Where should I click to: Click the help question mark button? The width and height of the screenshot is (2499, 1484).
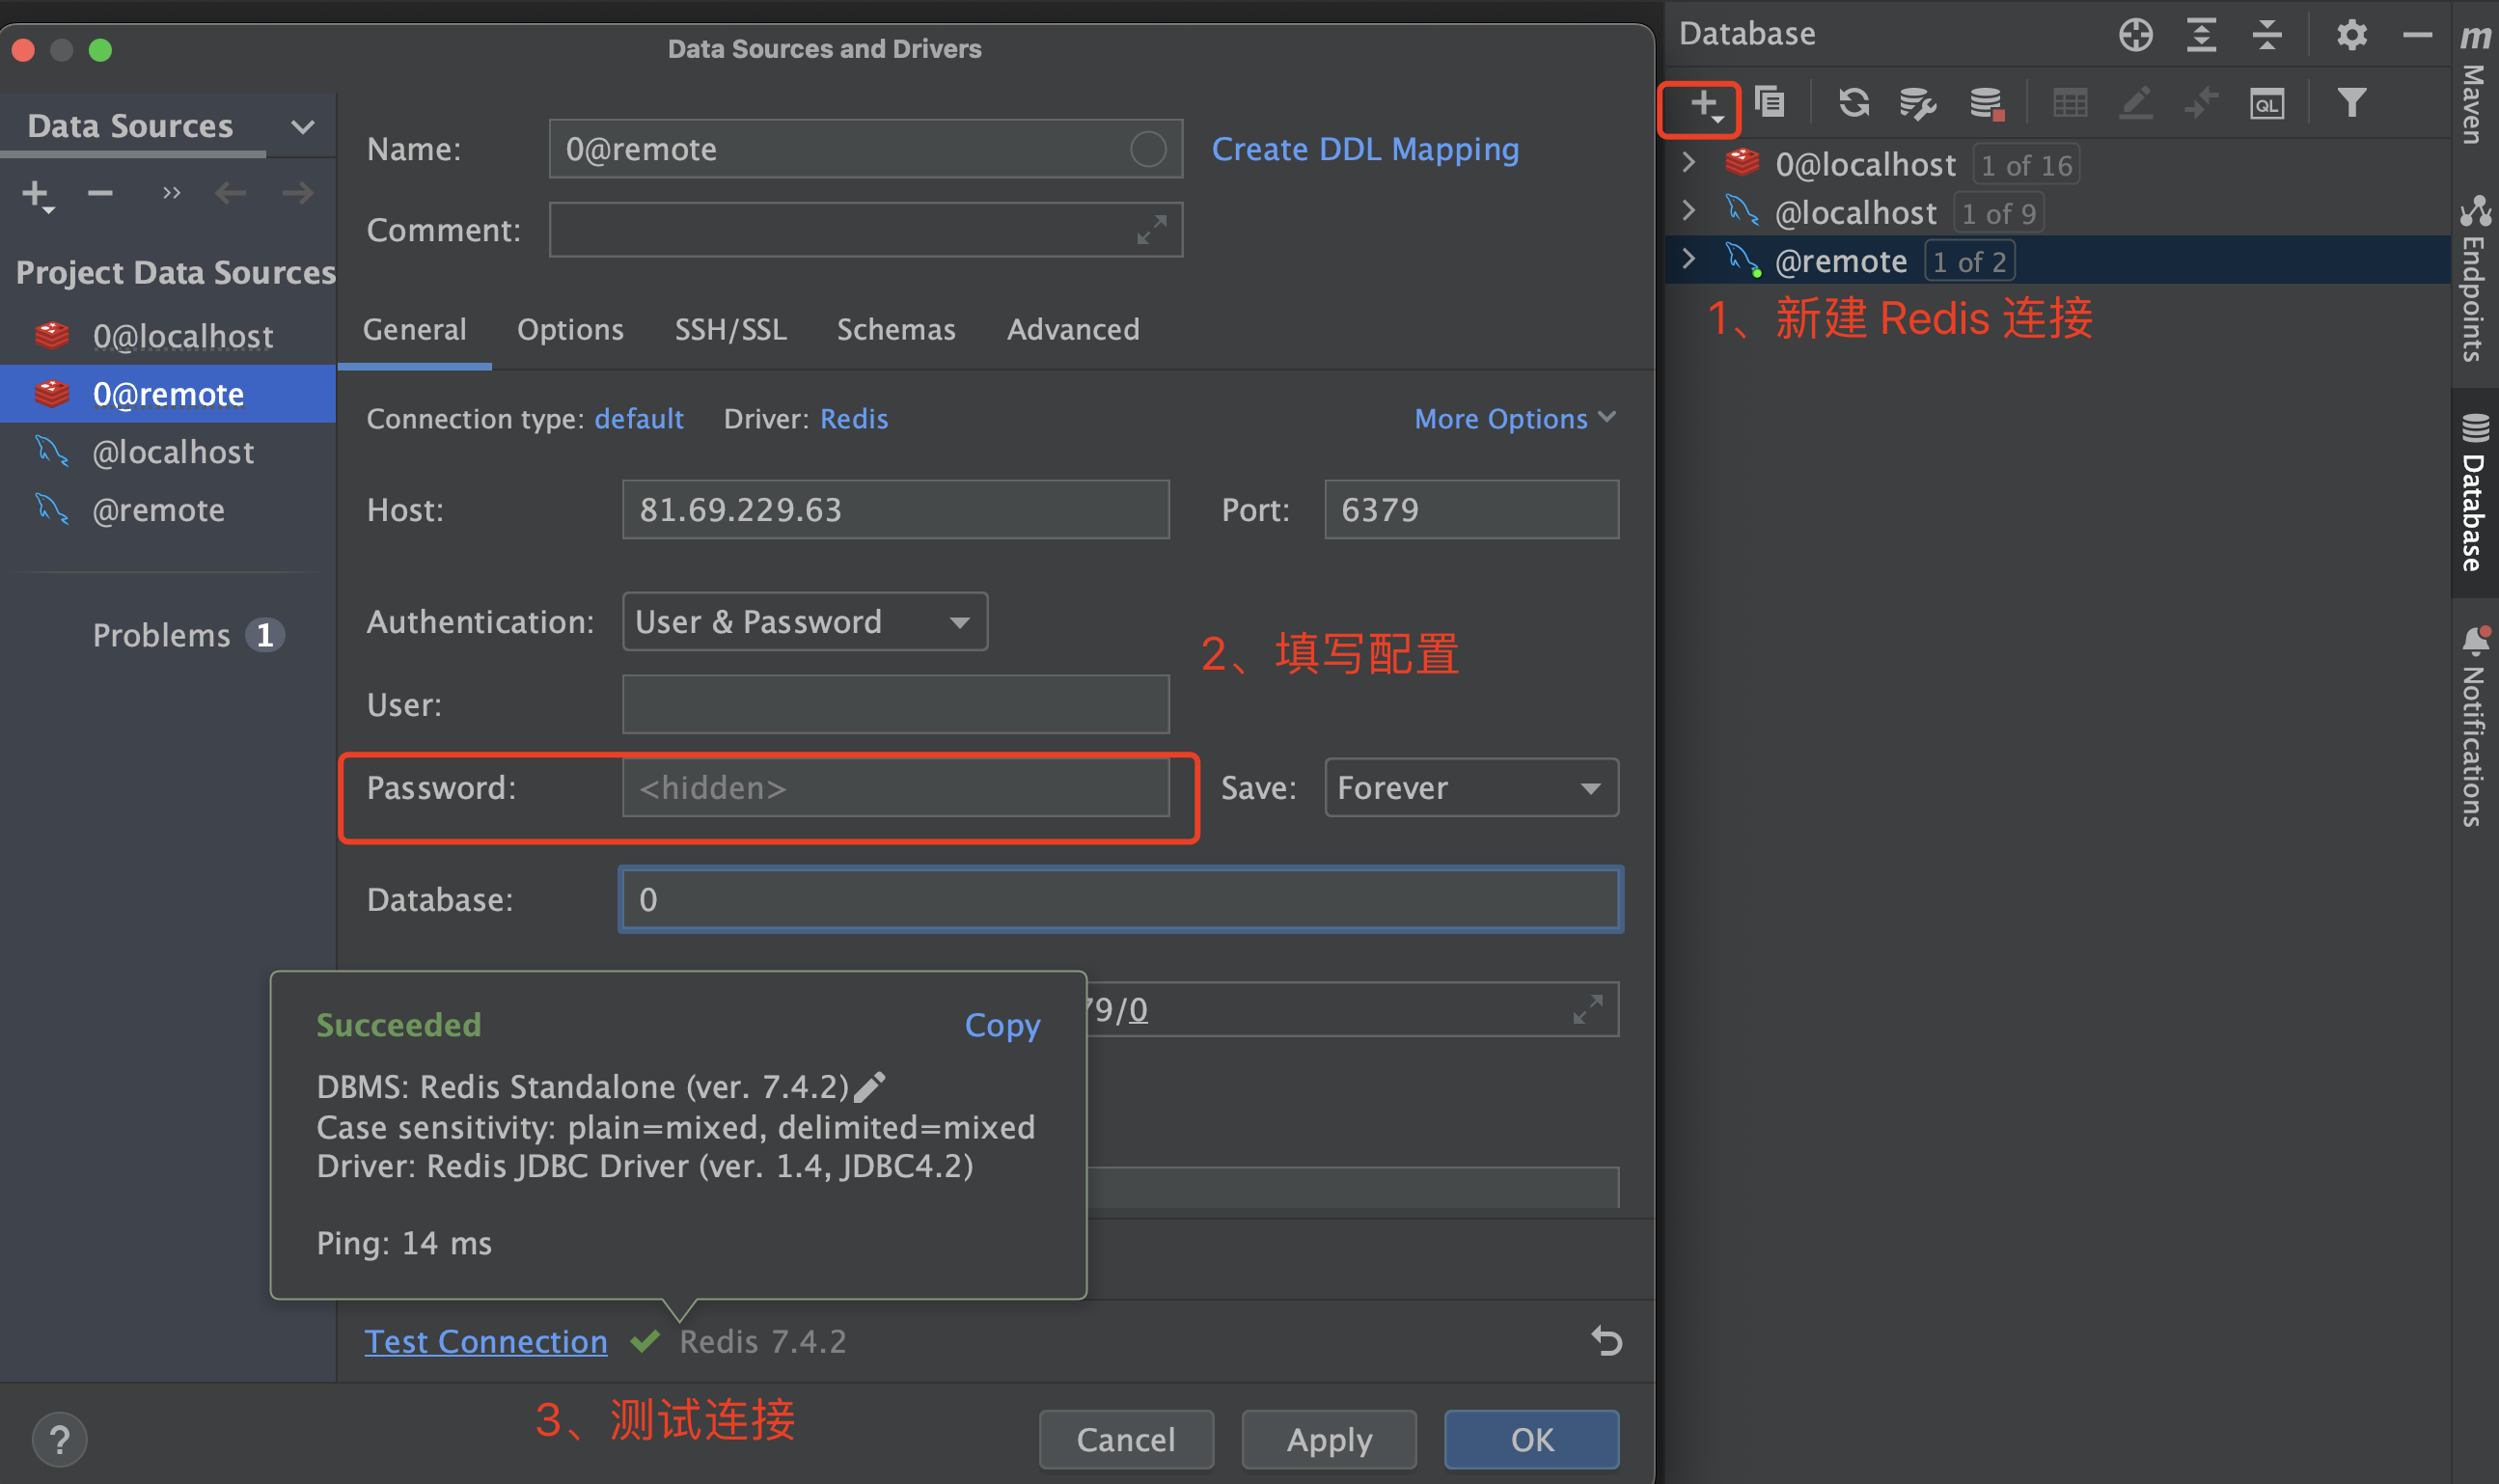pyautogui.click(x=60, y=1439)
